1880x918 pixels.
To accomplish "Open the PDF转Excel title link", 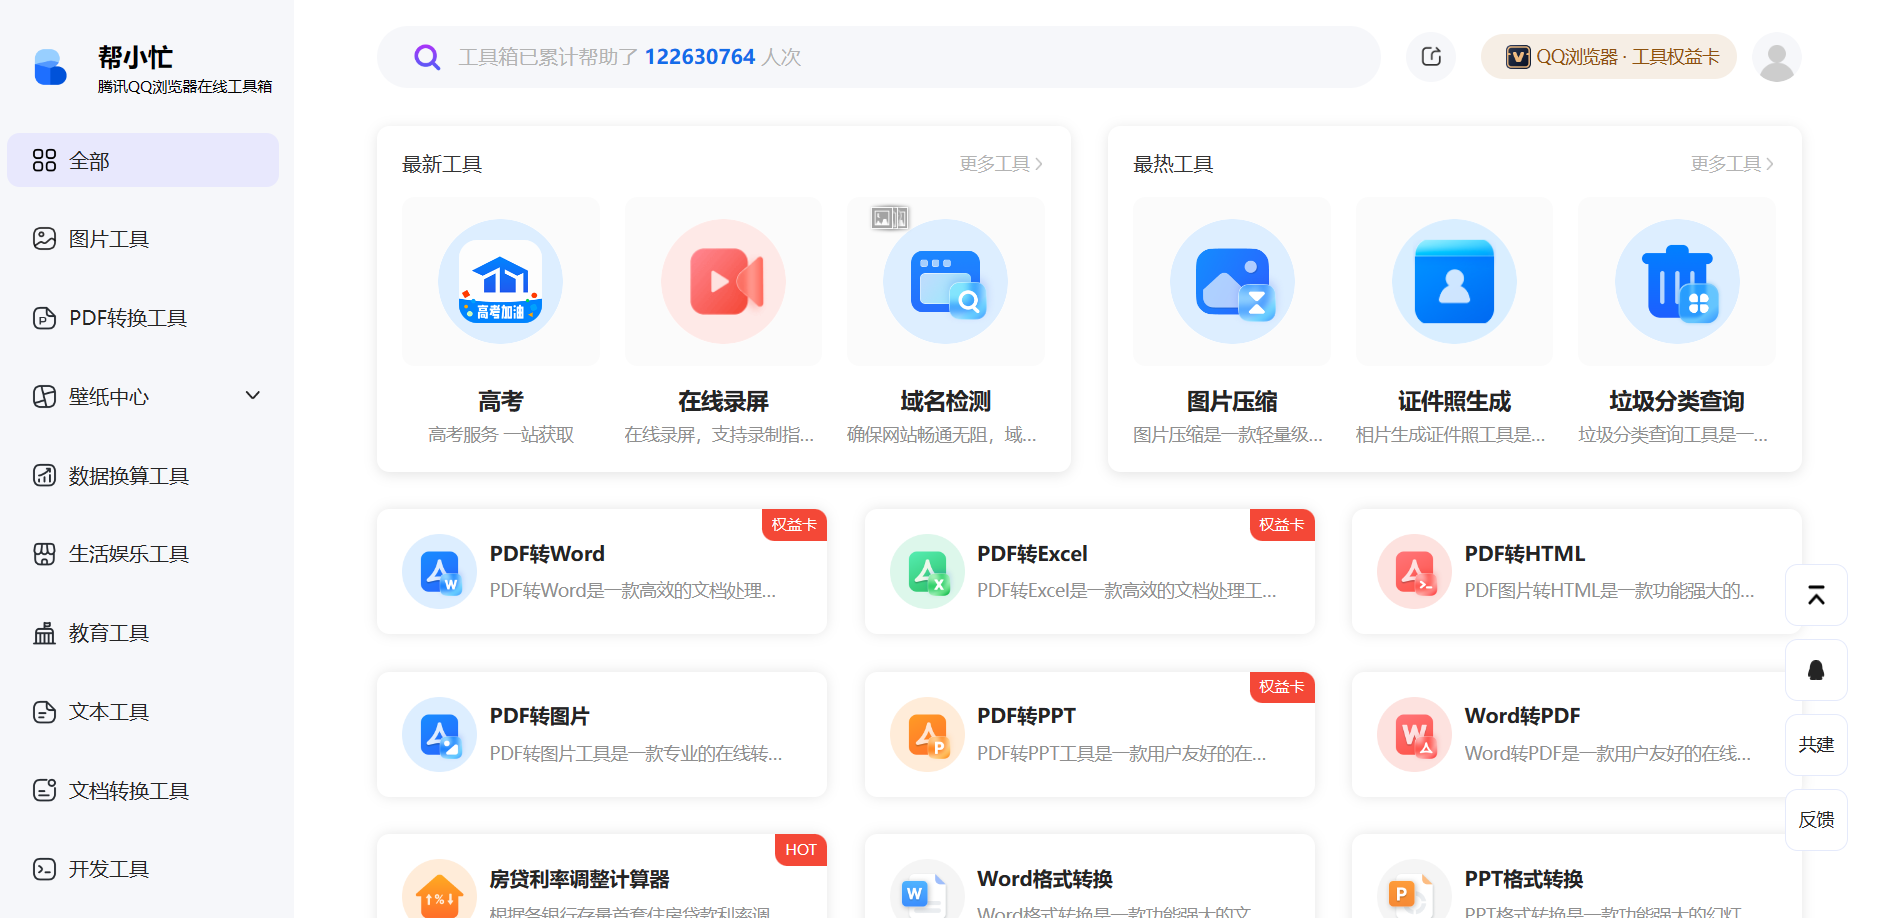I will pyautogui.click(x=1032, y=554).
